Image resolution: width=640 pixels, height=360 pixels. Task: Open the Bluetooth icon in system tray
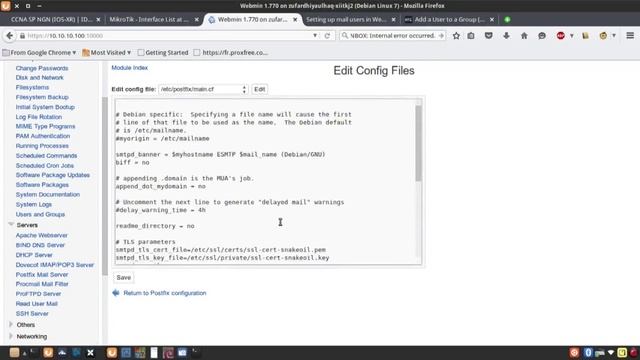[588, 352]
